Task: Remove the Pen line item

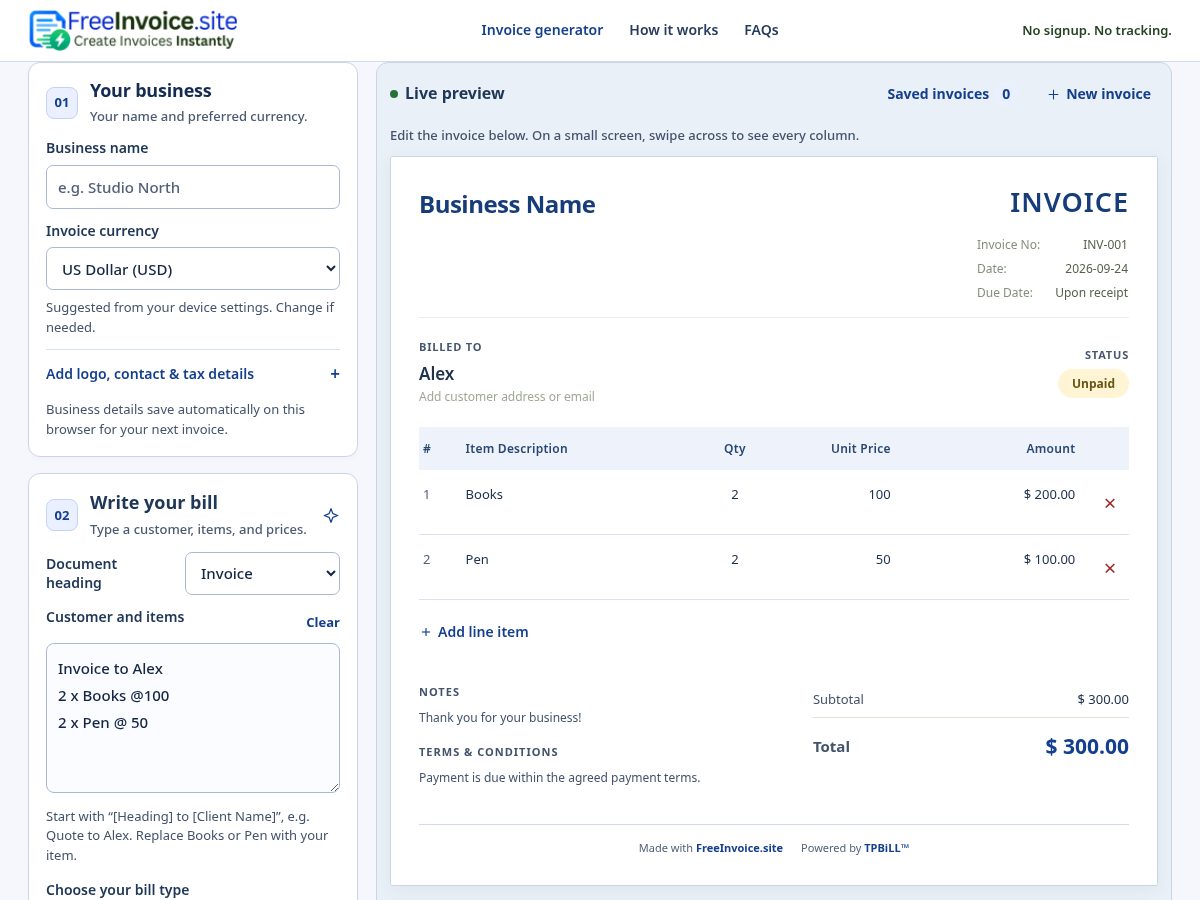Action: (1109, 568)
